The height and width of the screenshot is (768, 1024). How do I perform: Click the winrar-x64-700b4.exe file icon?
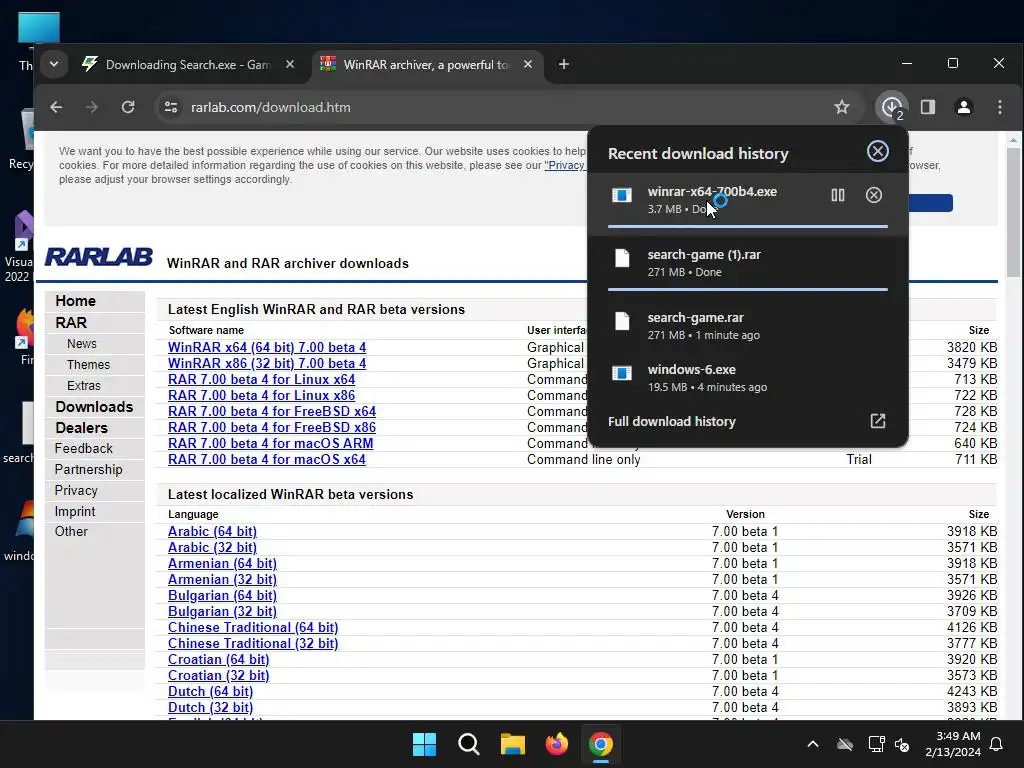[x=622, y=195]
